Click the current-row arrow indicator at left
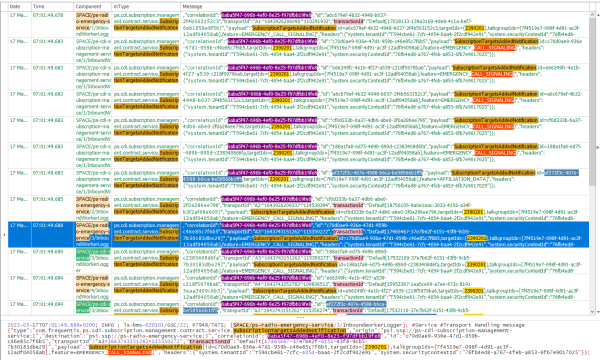Screen dimensions: 600x360 [x=4, y=235]
